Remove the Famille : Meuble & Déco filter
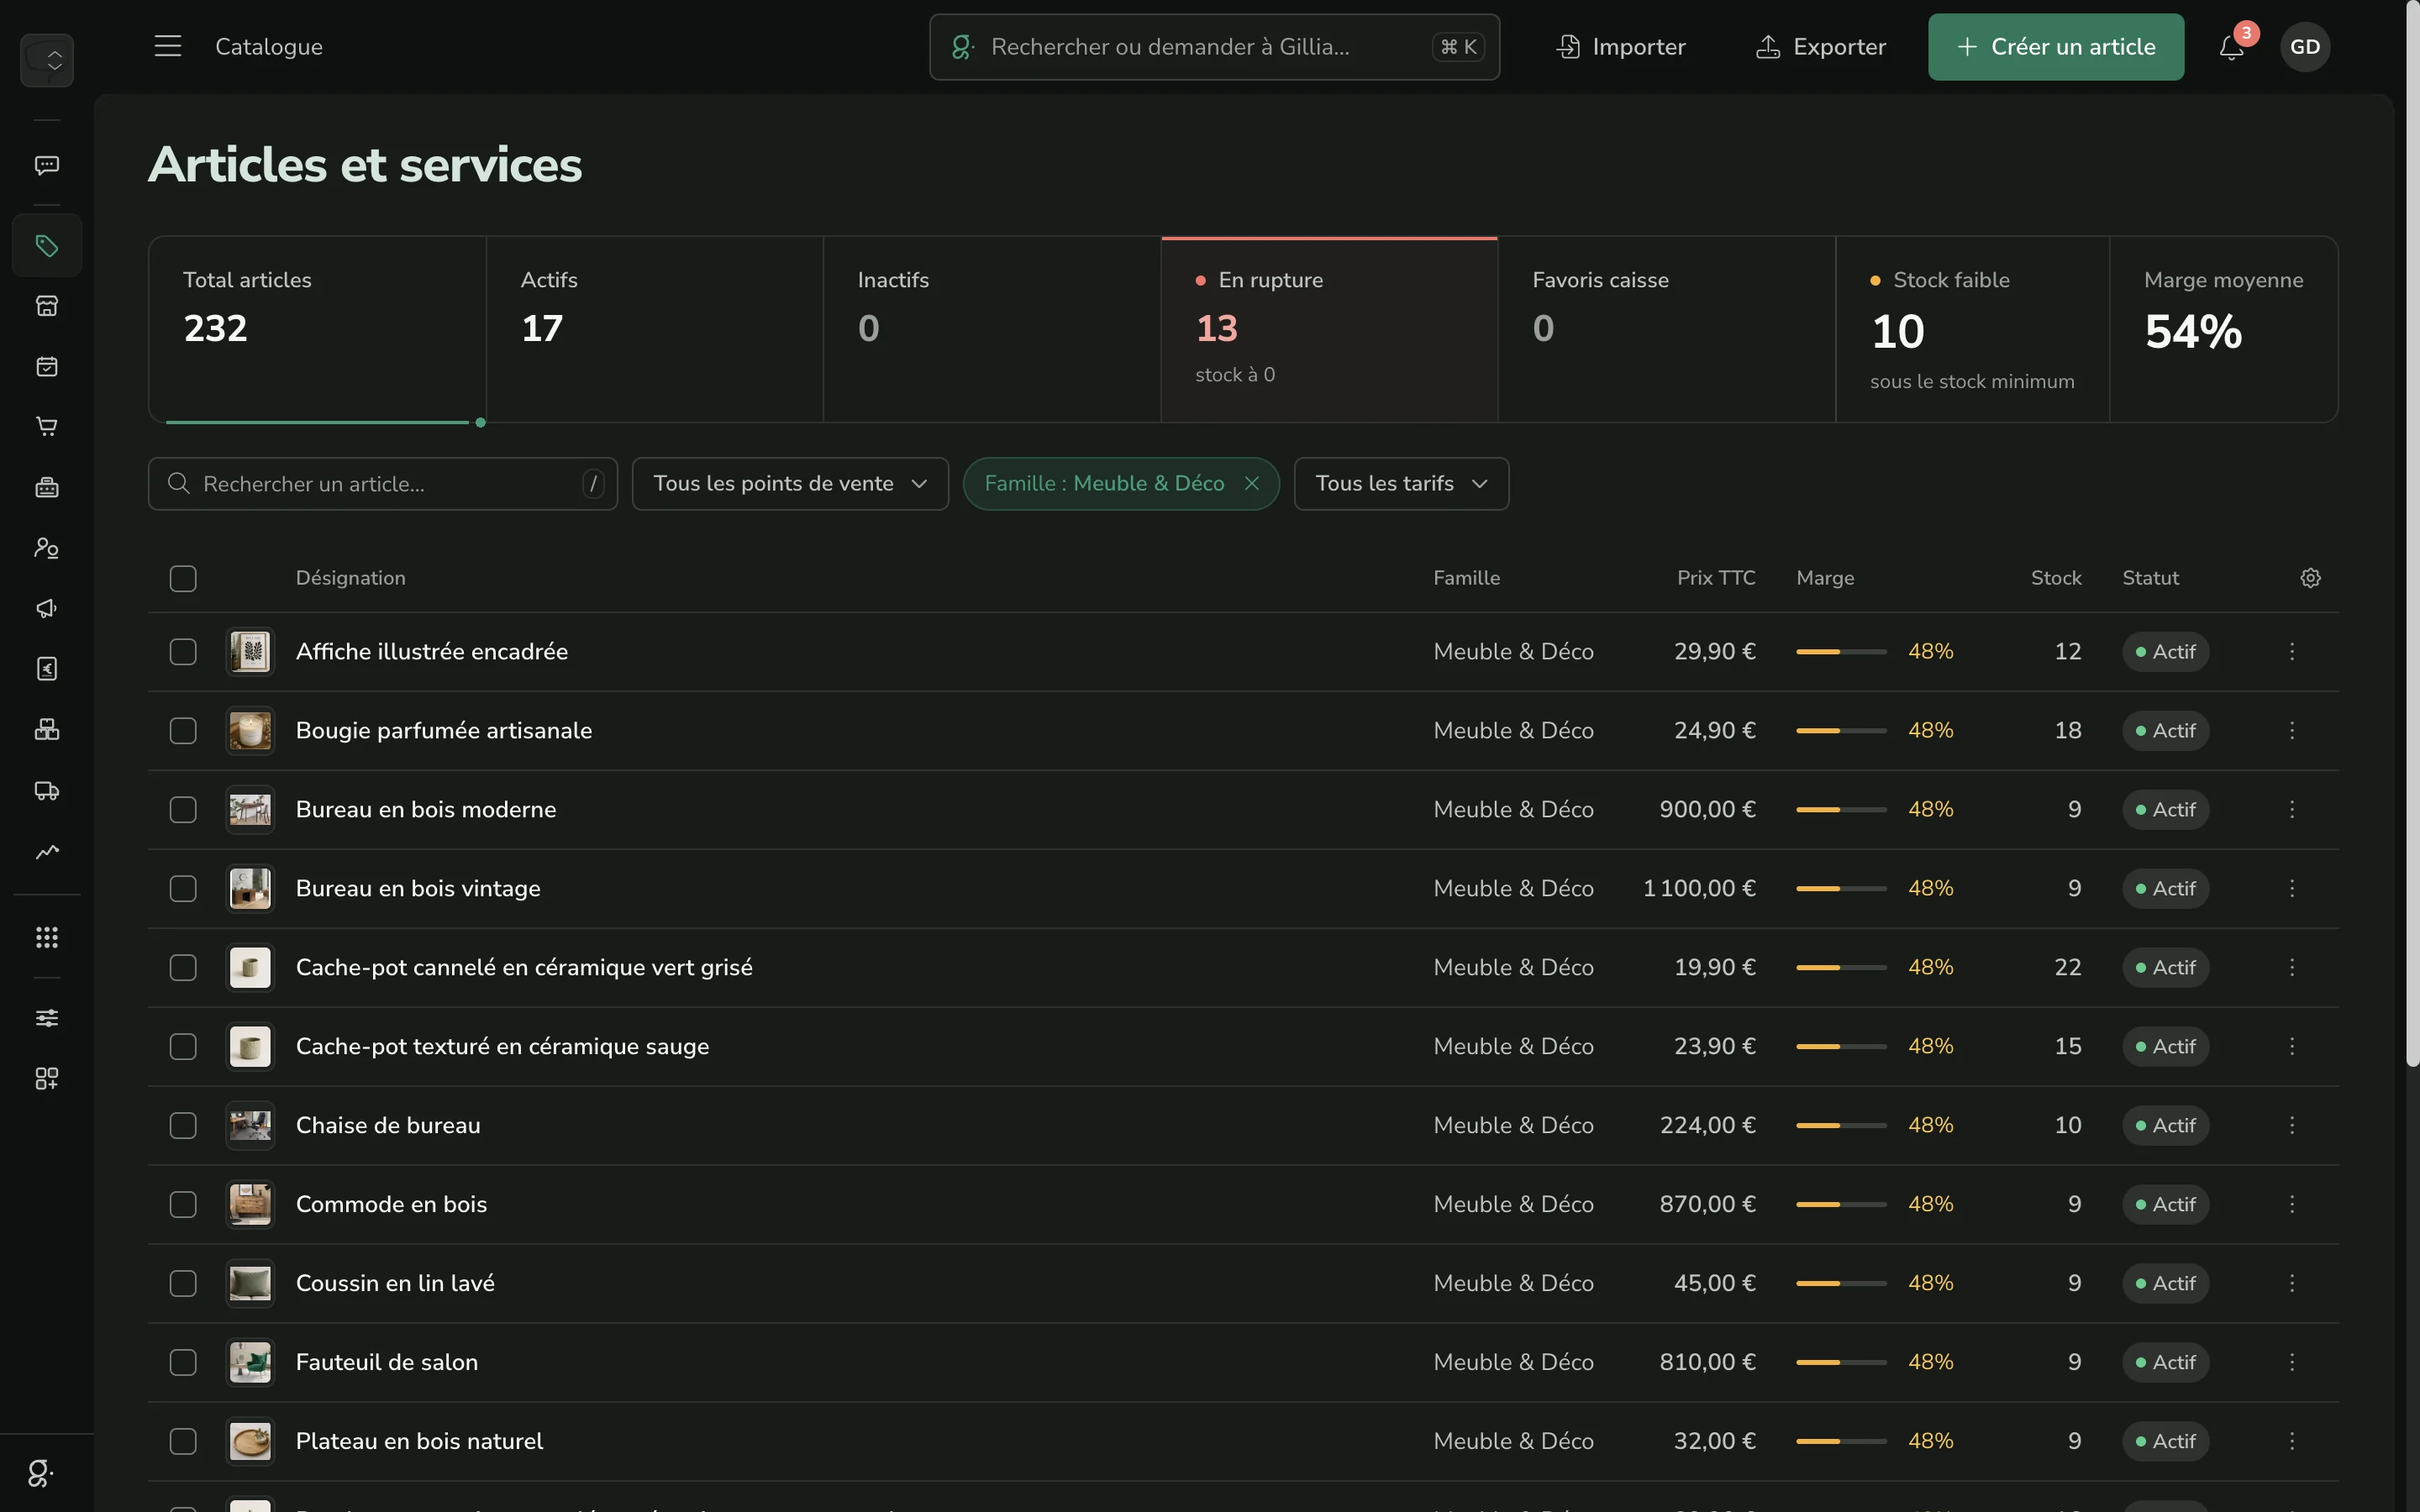This screenshot has height=1512, width=2420. pos(1251,484)
